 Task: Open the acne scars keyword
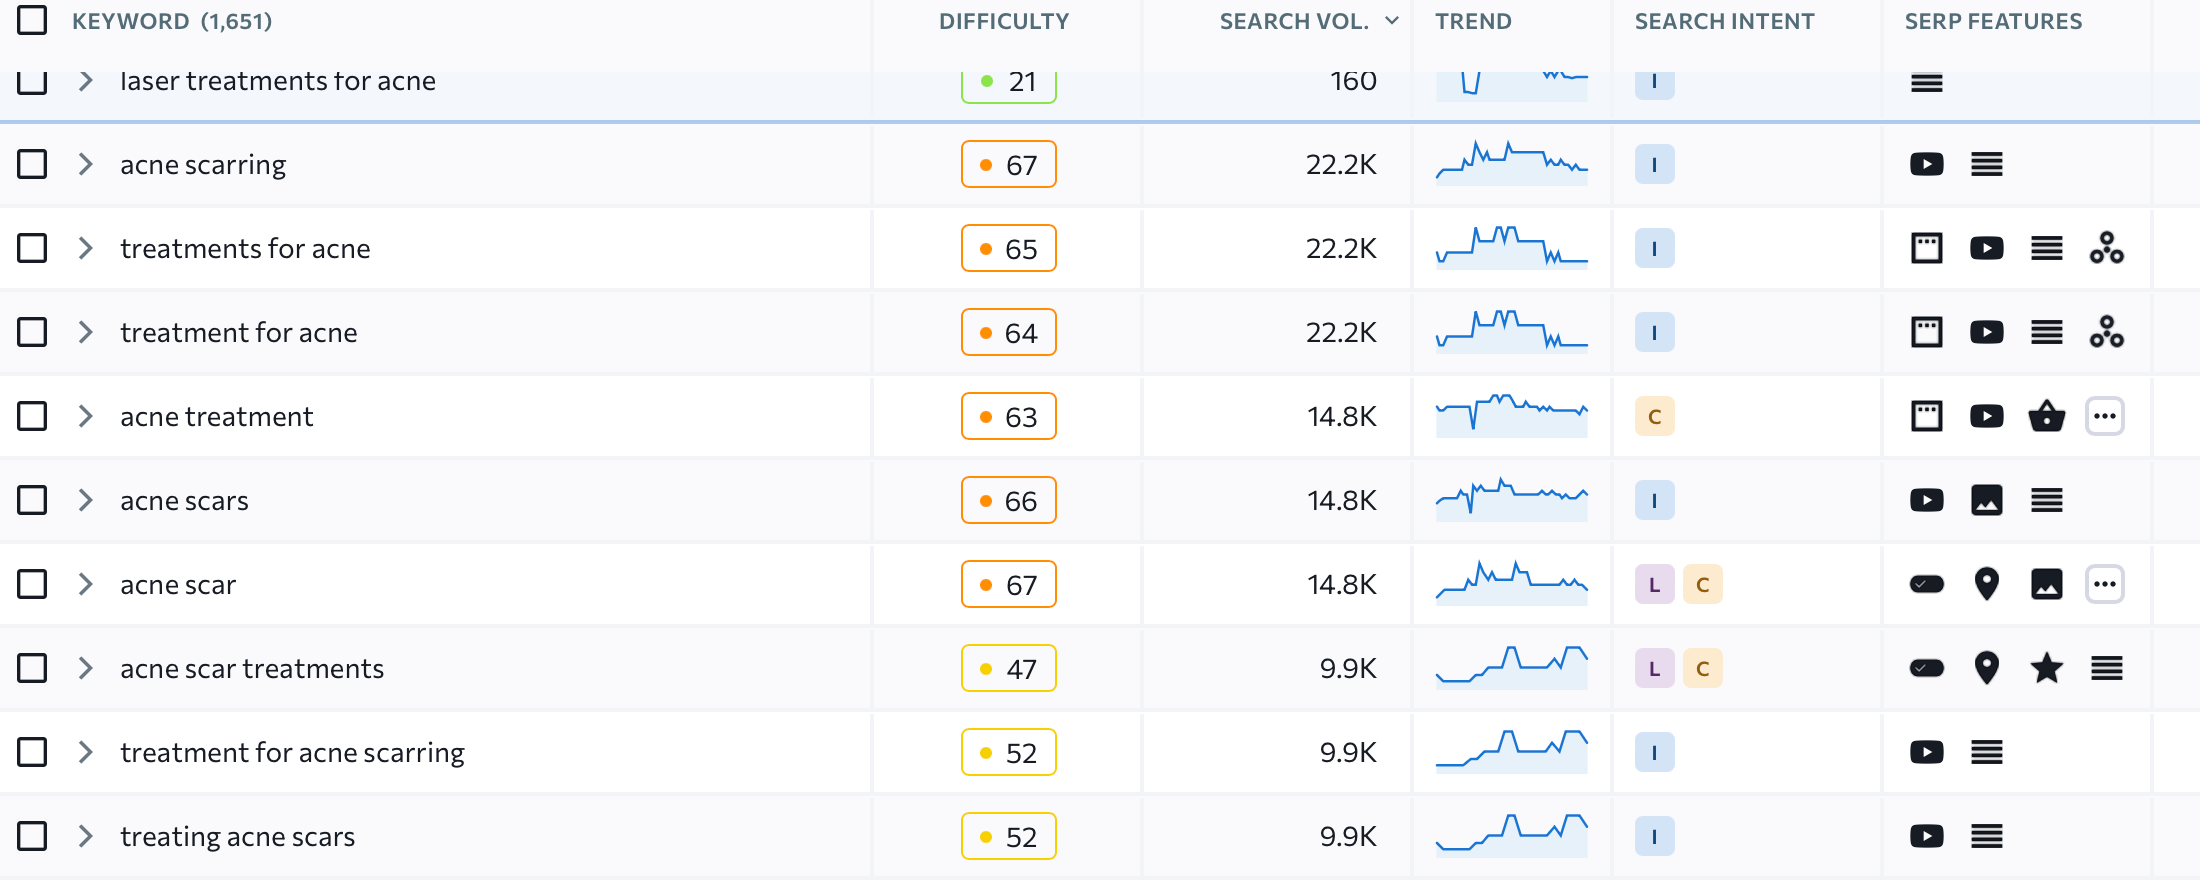[x=184, y=500]
